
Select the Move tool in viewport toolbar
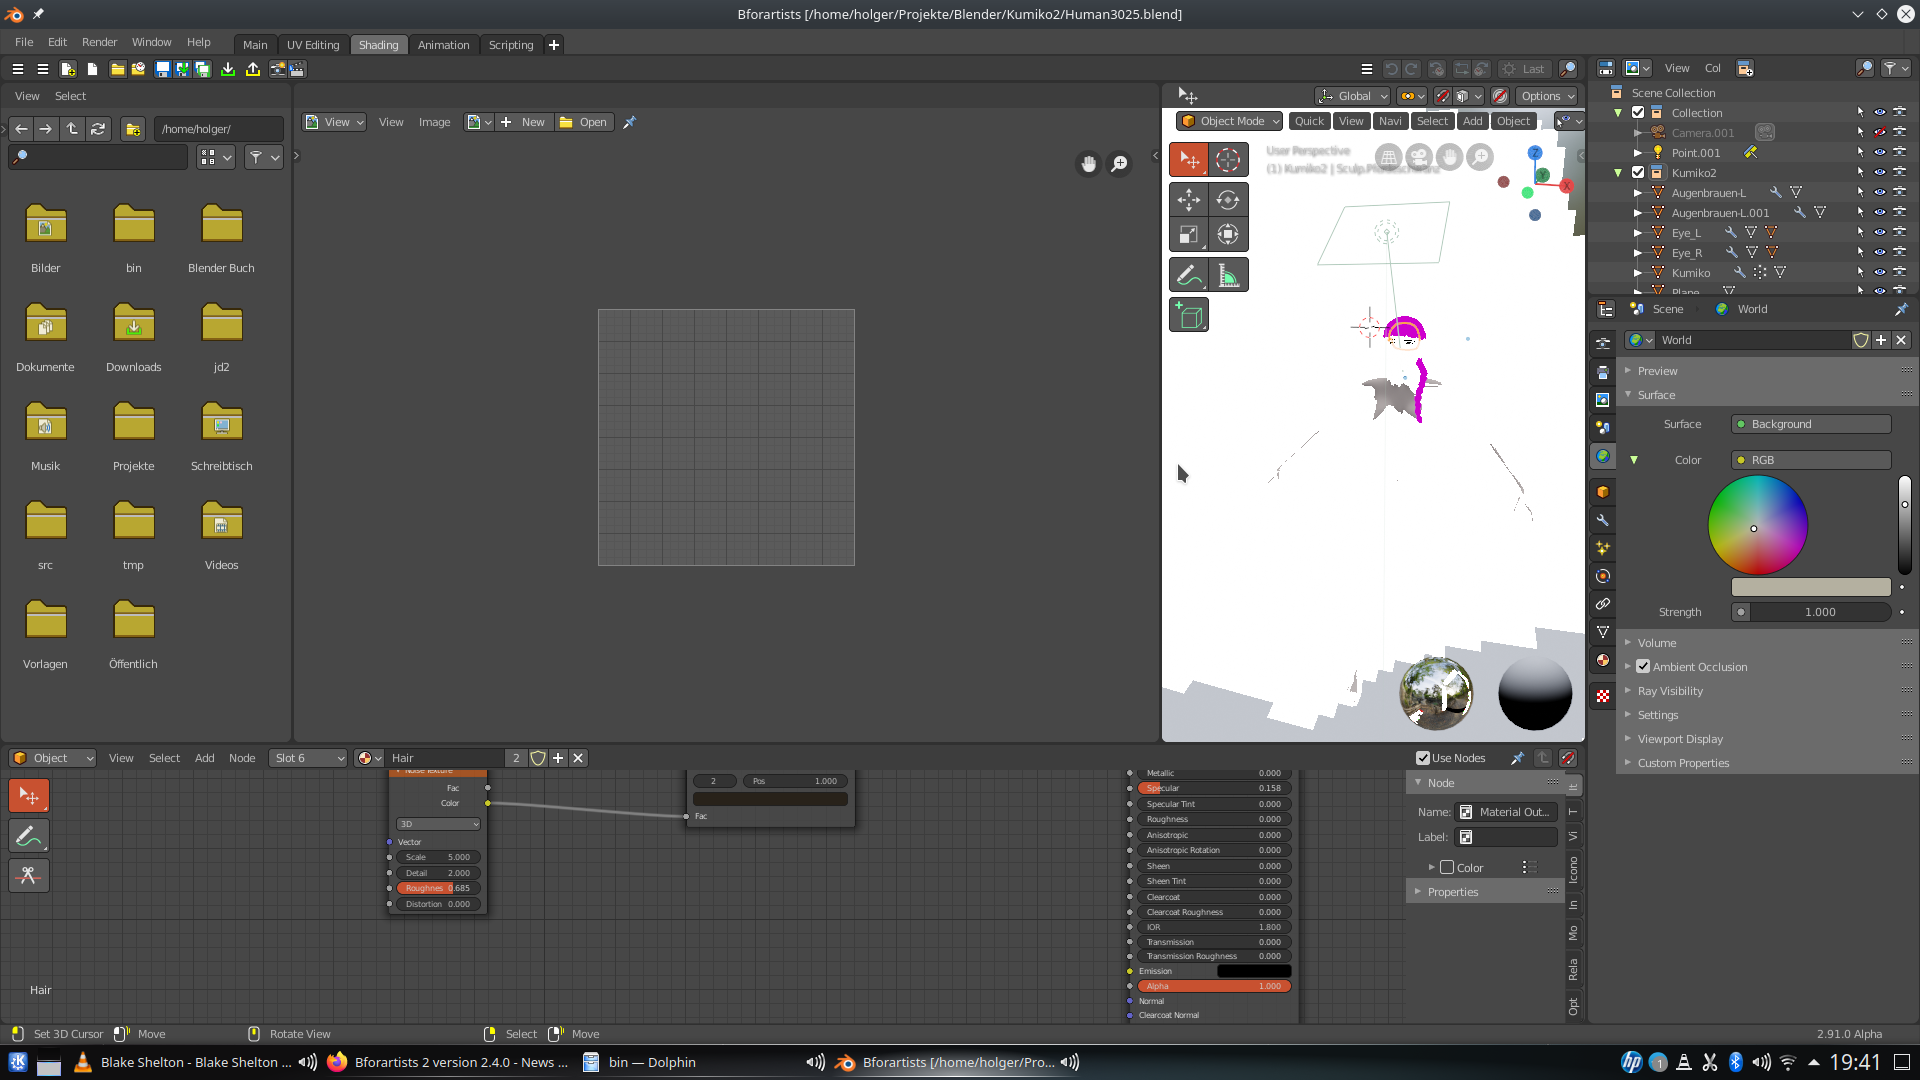(x=1189, y=200)
